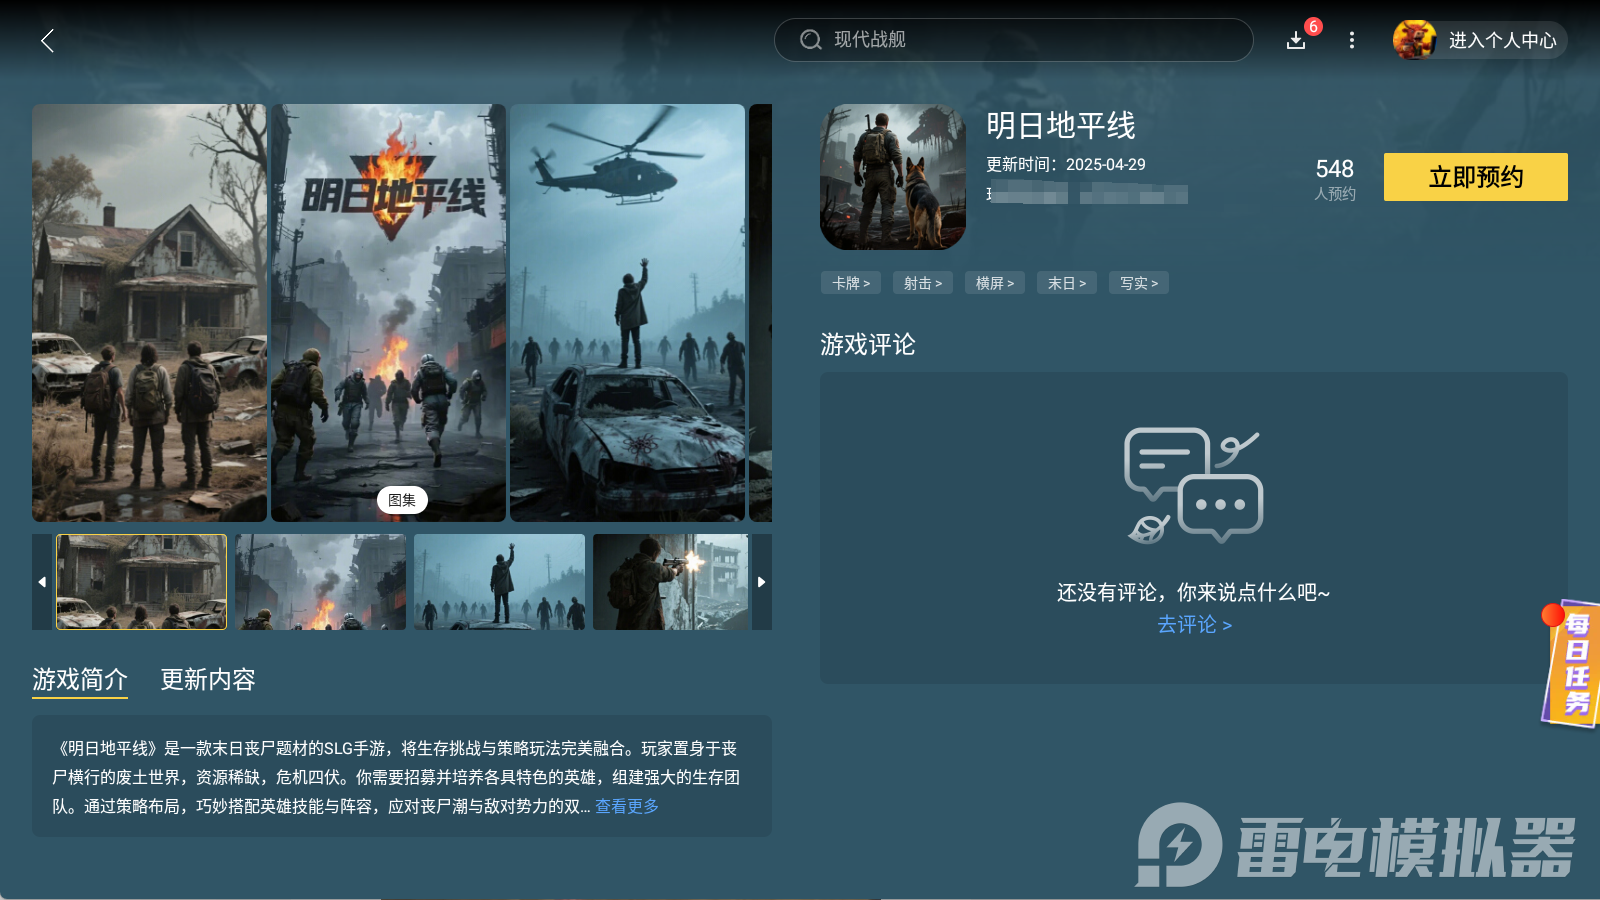Image resolution: width=1600 pixels, height=900 pixels.
Task: Click the 游戏评论 section heading
Action: (x=868, y=345)
